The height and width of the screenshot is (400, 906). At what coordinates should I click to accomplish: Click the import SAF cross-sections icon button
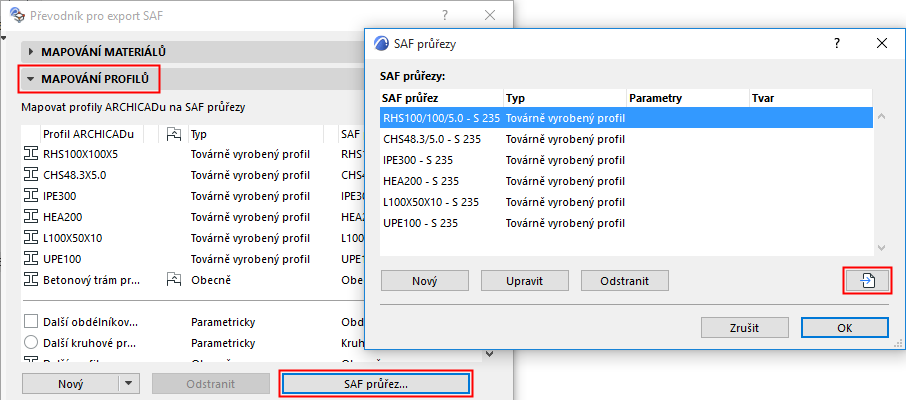click(x=867, y=281)
